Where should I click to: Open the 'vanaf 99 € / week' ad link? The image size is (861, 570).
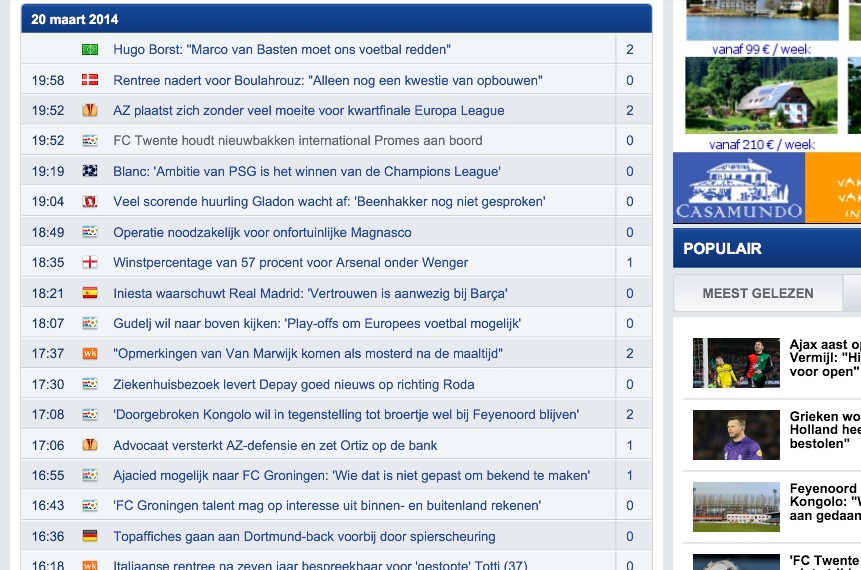761,49
